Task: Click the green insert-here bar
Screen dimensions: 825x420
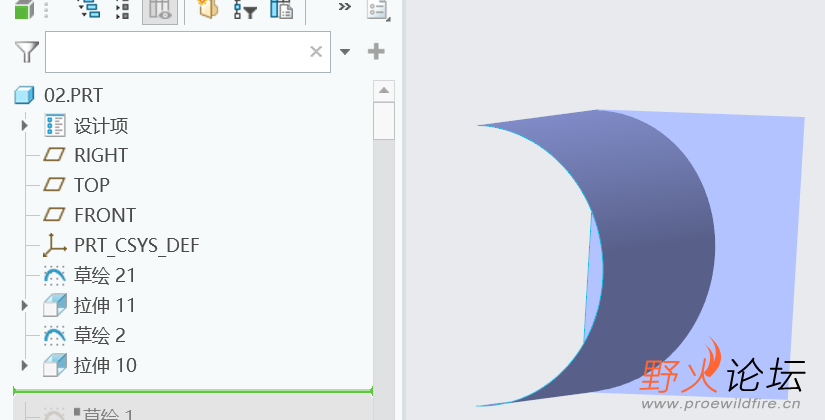Action: point(193,391)
